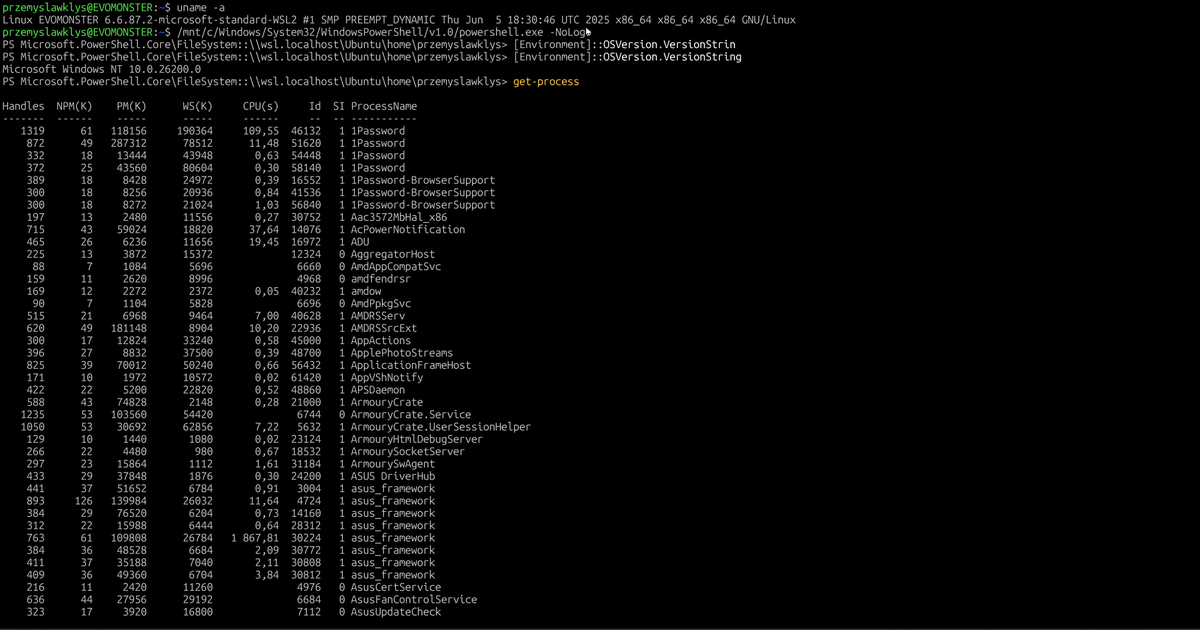This screenshot has width=1200, height=630.
Task: Select process name 'ArmouryCrate.Service'
Action: click(411, 414)
